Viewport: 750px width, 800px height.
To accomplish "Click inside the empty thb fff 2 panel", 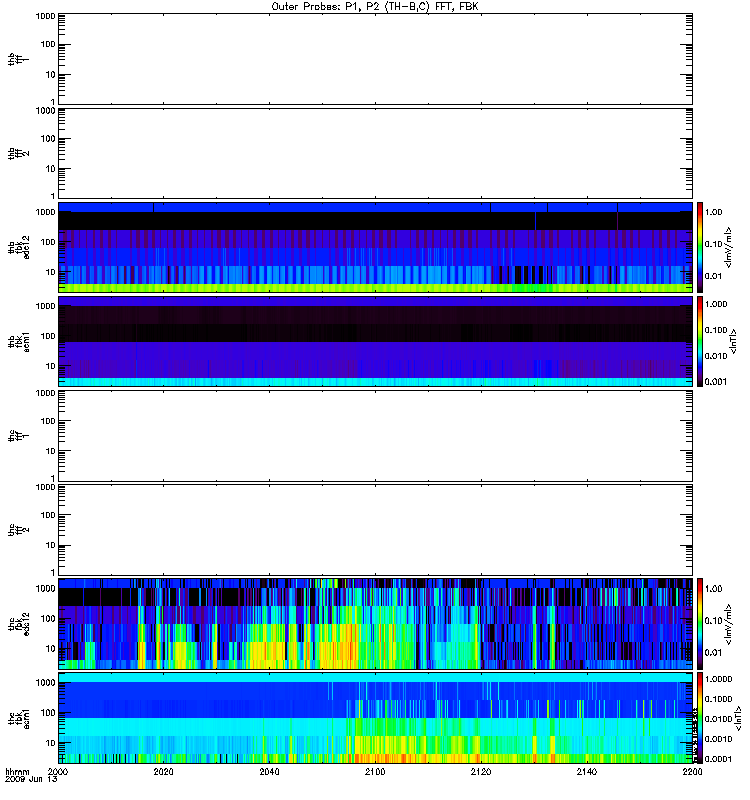I will point(376,153).
